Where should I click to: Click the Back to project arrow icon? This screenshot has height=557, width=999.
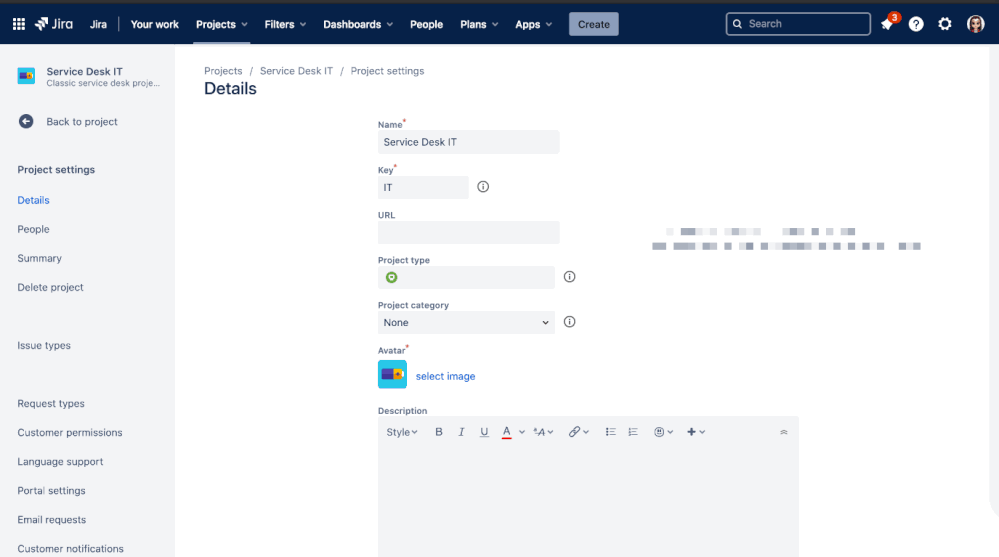point(26,121)
